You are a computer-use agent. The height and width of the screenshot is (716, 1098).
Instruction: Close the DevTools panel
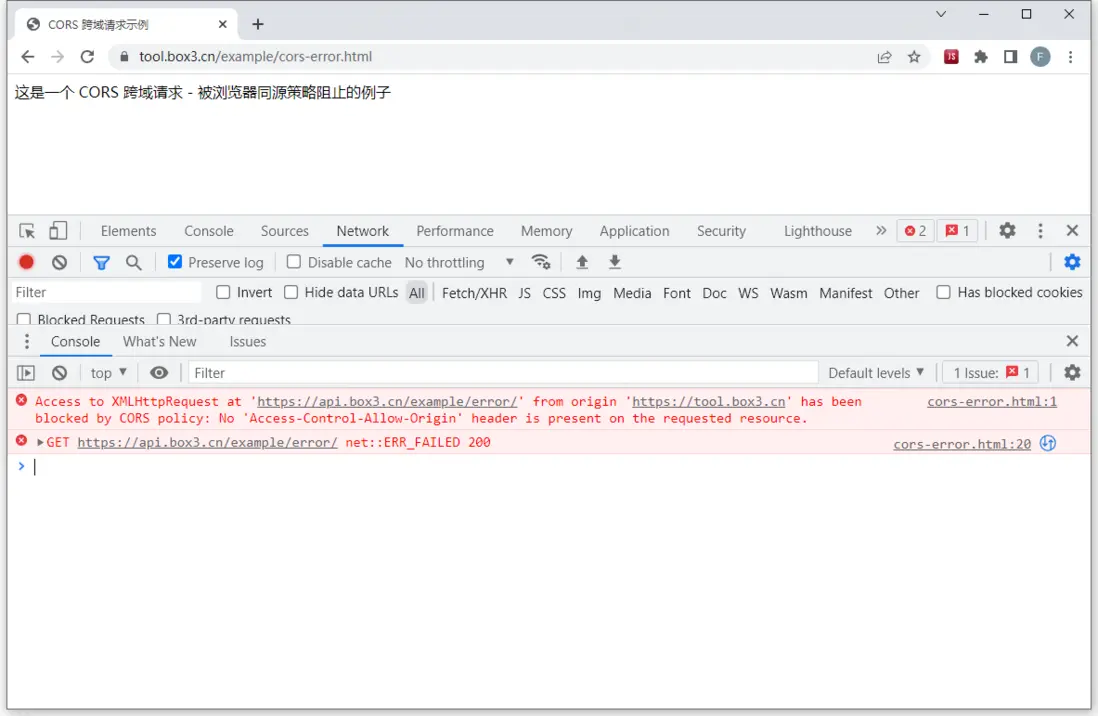1072,230
